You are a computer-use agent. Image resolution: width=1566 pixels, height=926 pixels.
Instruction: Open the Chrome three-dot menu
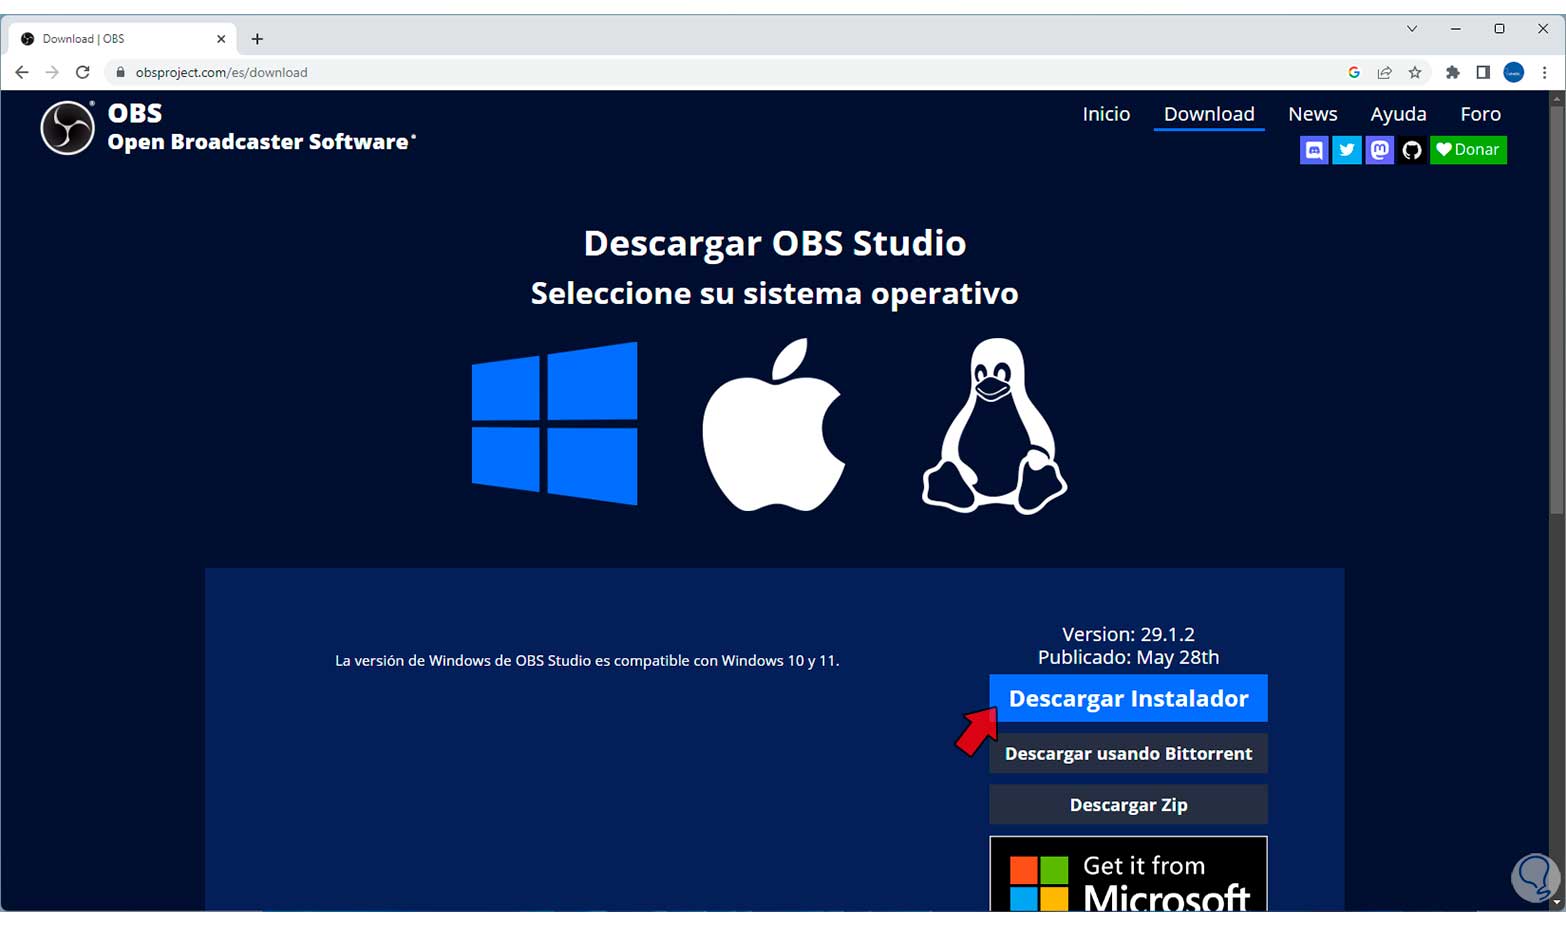point(1545,72)
